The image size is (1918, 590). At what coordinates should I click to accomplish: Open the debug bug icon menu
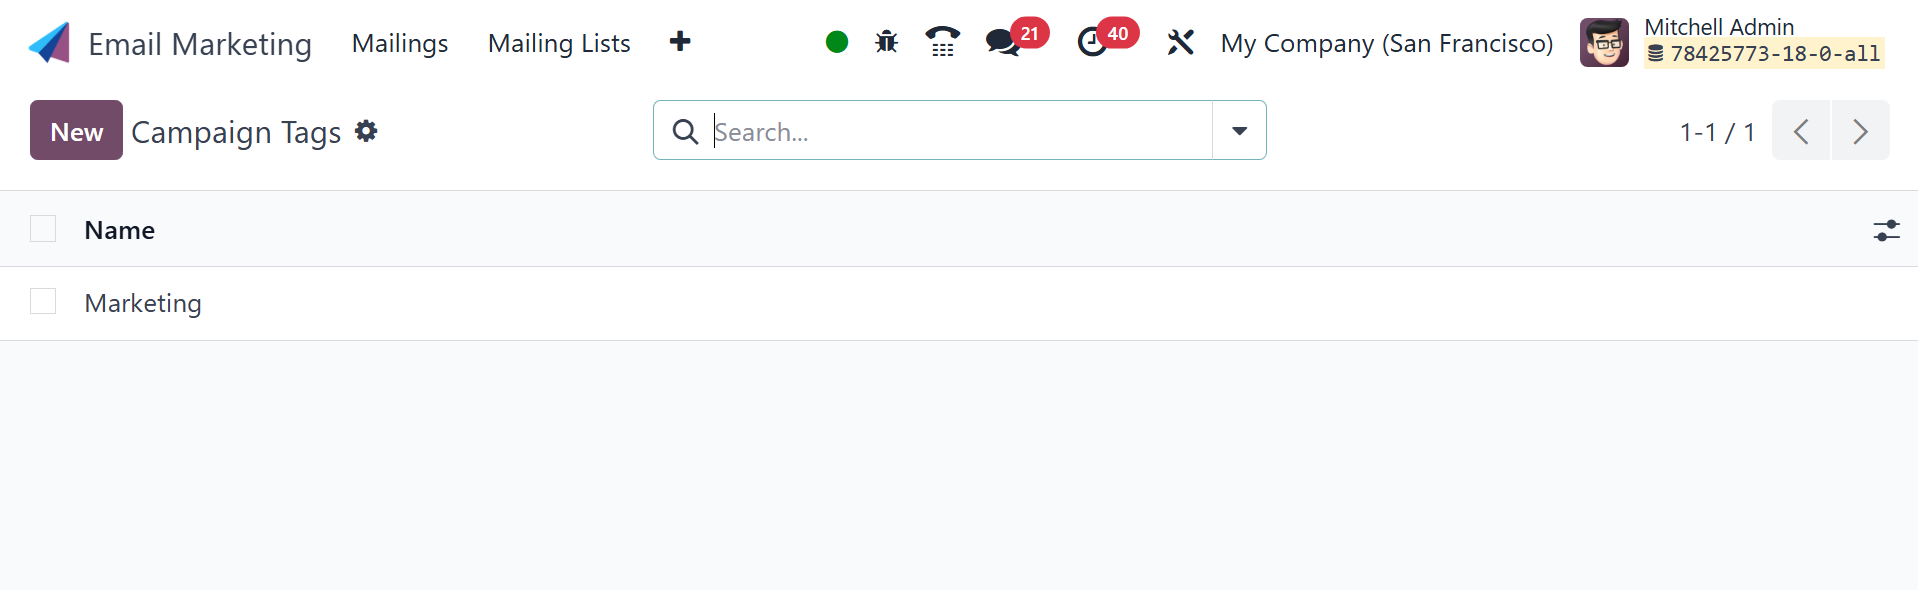tap(886, 42)
